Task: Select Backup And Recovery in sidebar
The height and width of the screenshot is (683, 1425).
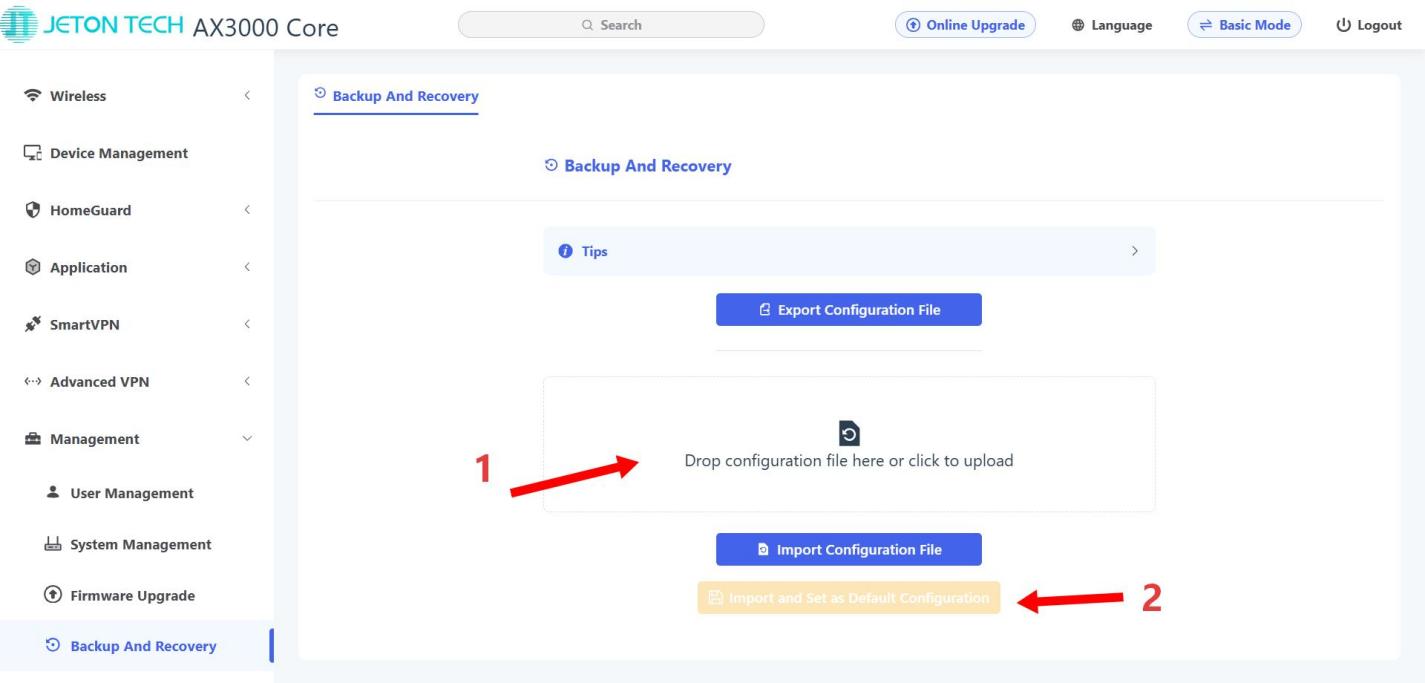Action: click(137, 646)
